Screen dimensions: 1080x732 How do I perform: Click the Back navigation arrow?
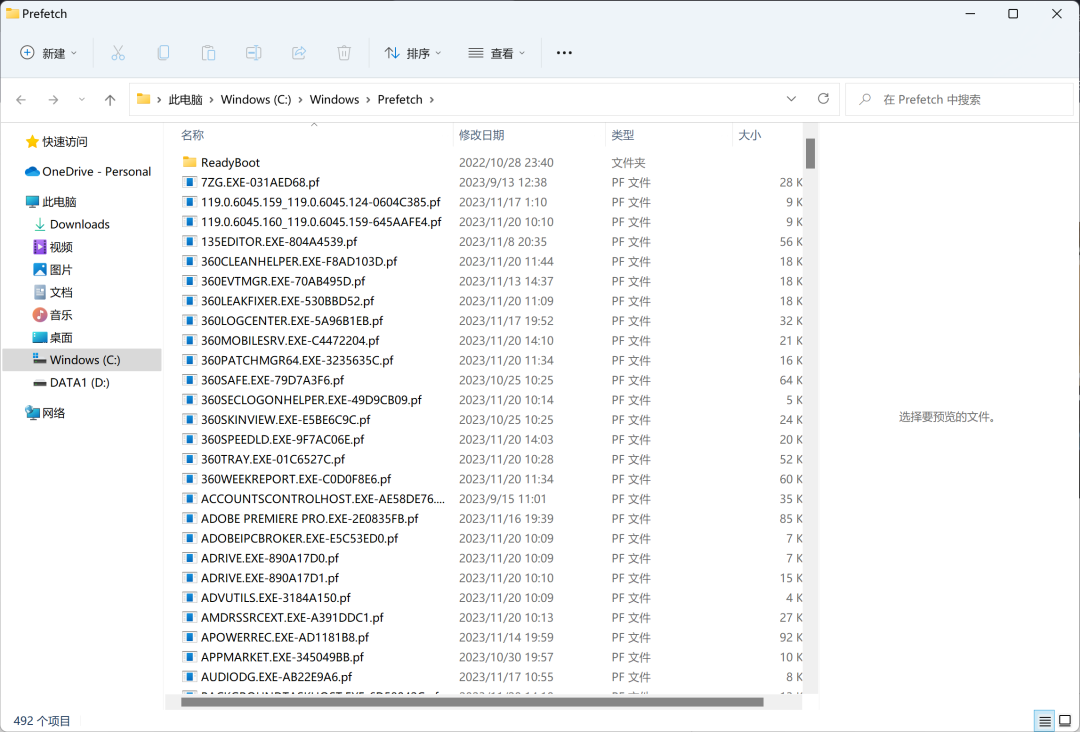click(20, 99)
